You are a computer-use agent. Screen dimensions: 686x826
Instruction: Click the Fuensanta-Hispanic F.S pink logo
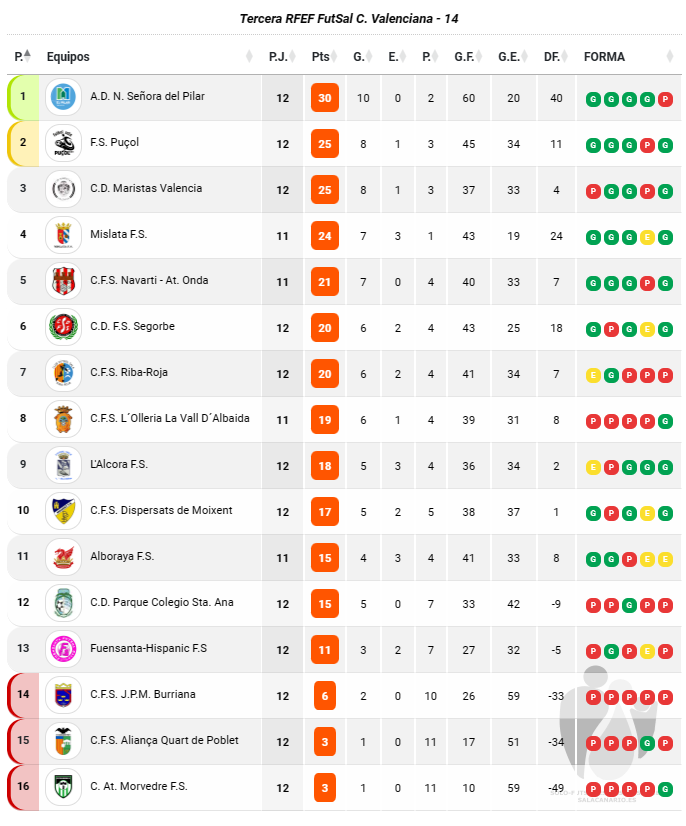click(63, 649)
